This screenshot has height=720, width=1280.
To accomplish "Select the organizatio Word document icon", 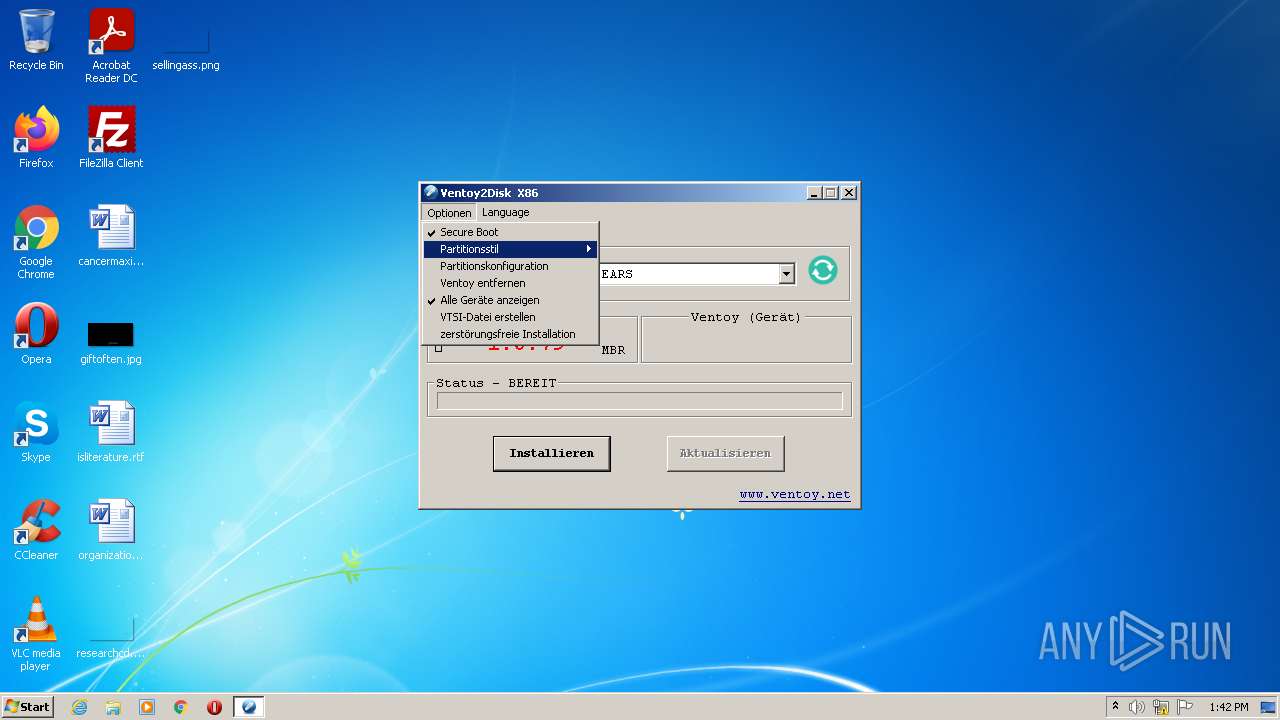I will coord(111,529).
